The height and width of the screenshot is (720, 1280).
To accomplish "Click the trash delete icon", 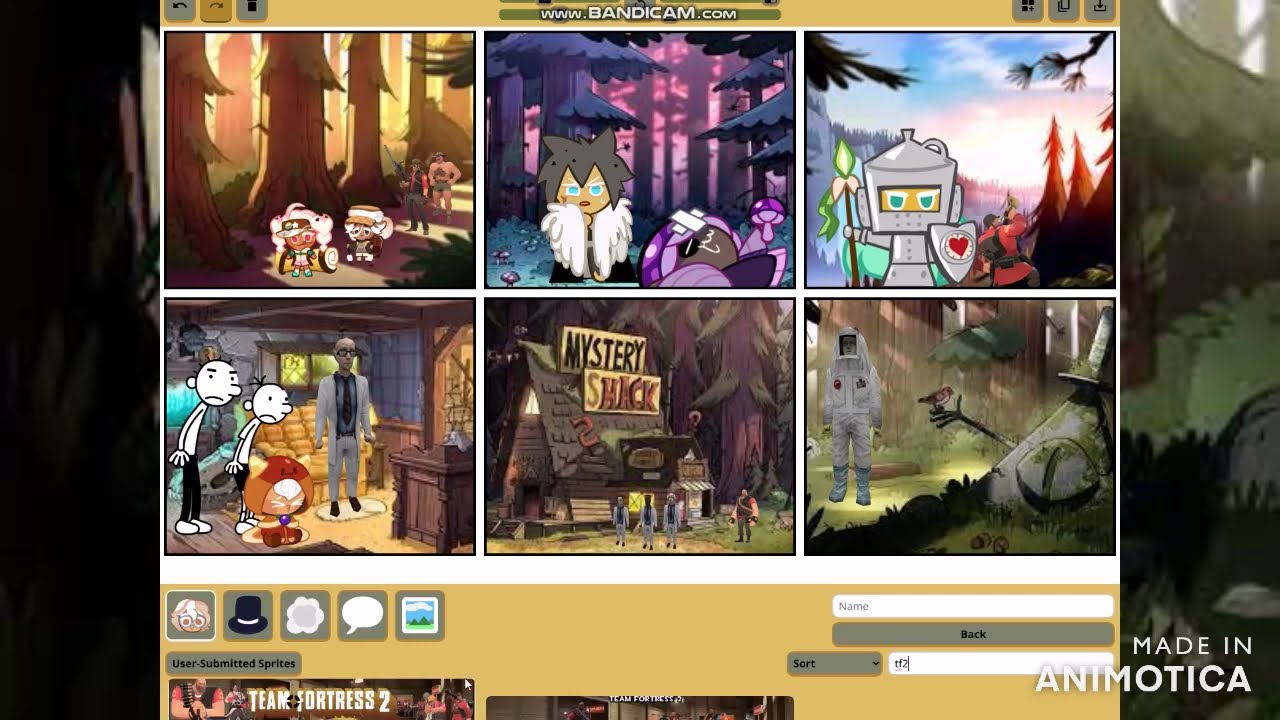I will [x=251, y=8].
